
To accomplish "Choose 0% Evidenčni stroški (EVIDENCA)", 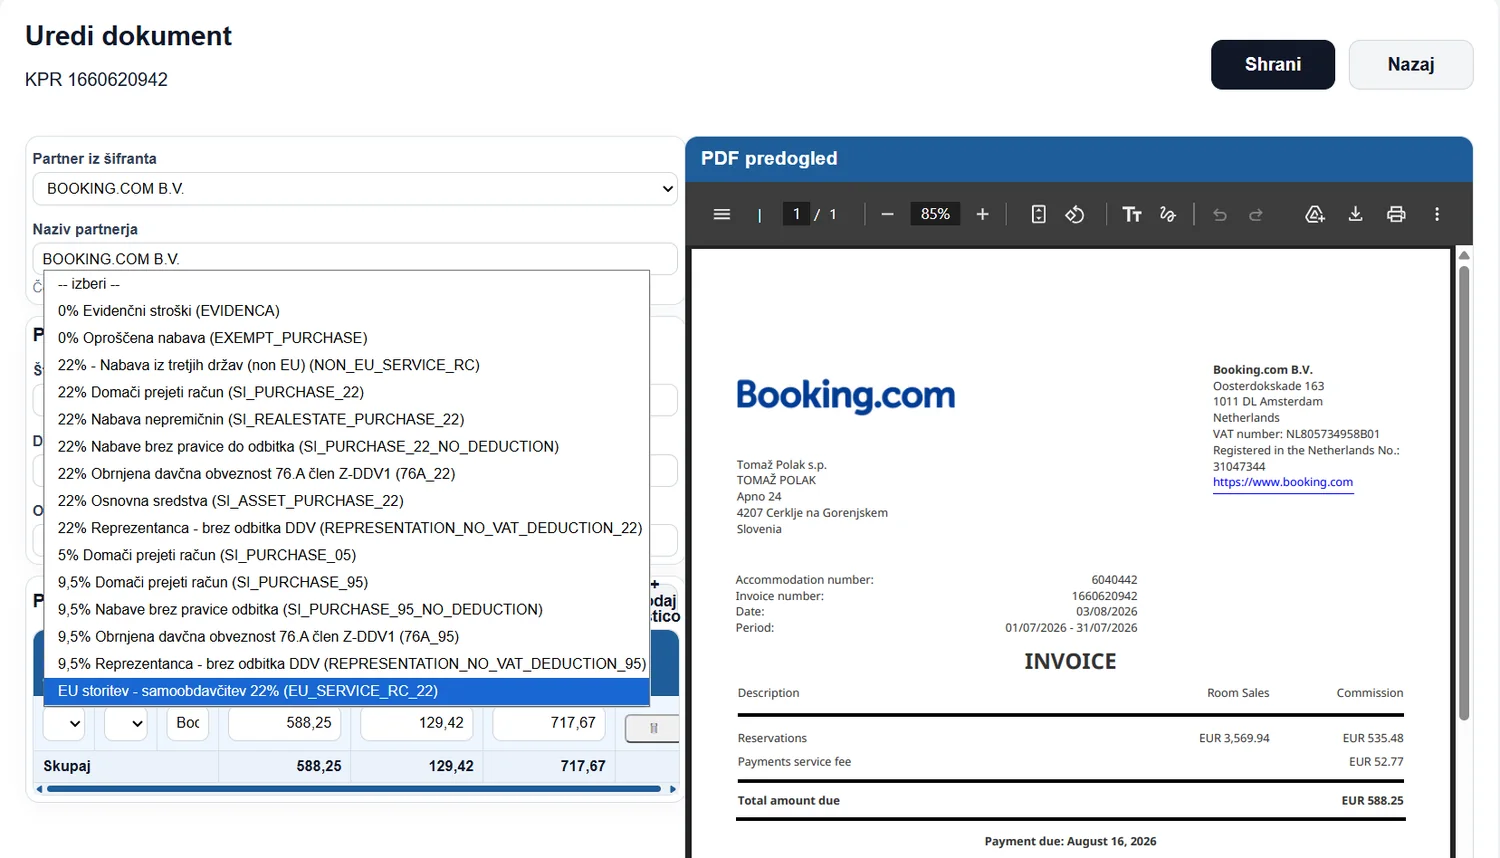I will (347, 311).
